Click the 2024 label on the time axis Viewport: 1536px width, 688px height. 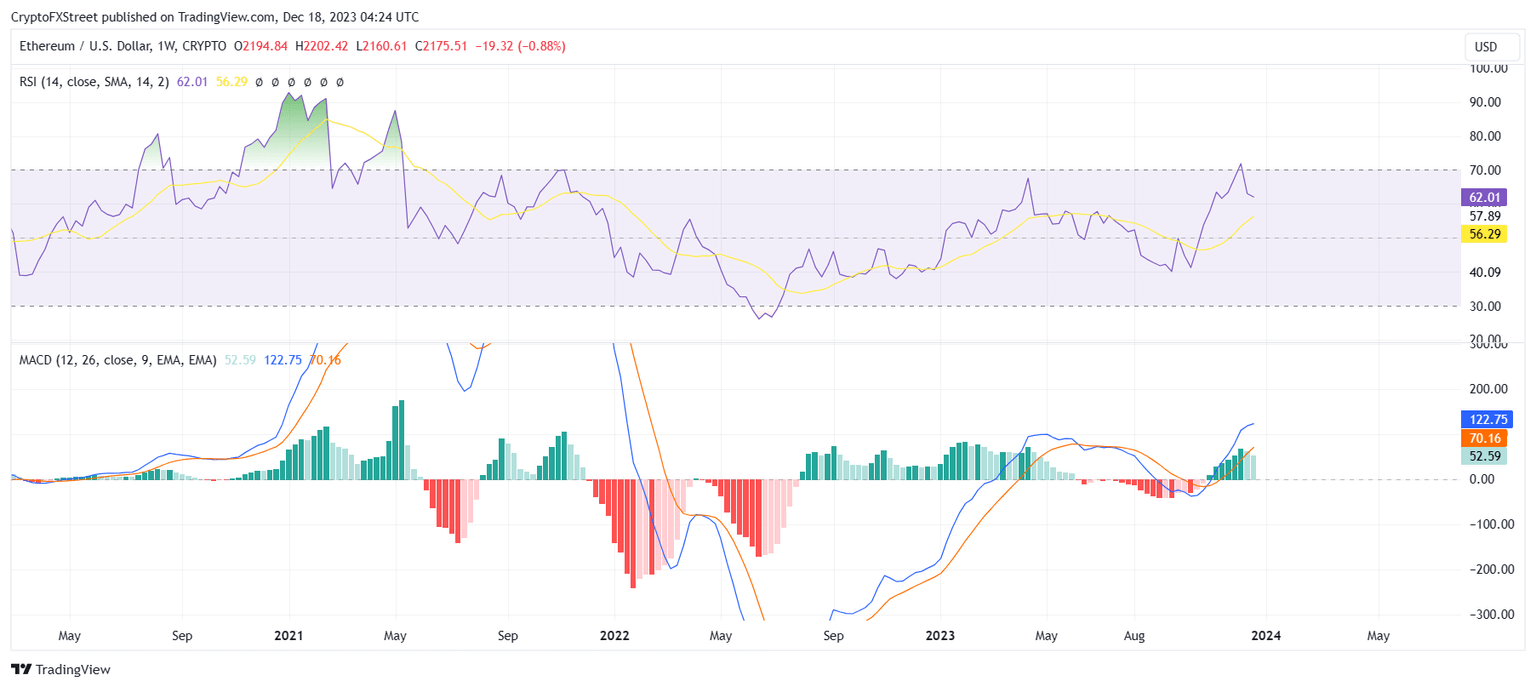(1268, 635)
